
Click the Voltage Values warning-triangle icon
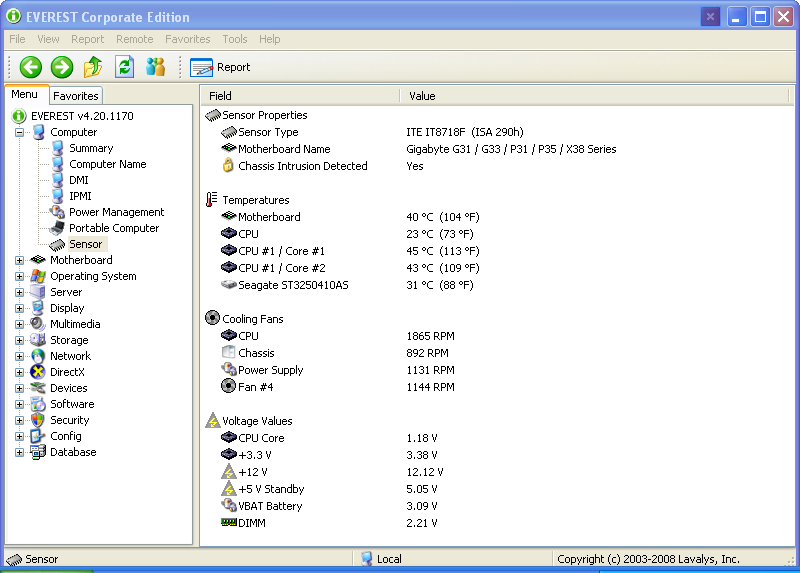[212, 420]
